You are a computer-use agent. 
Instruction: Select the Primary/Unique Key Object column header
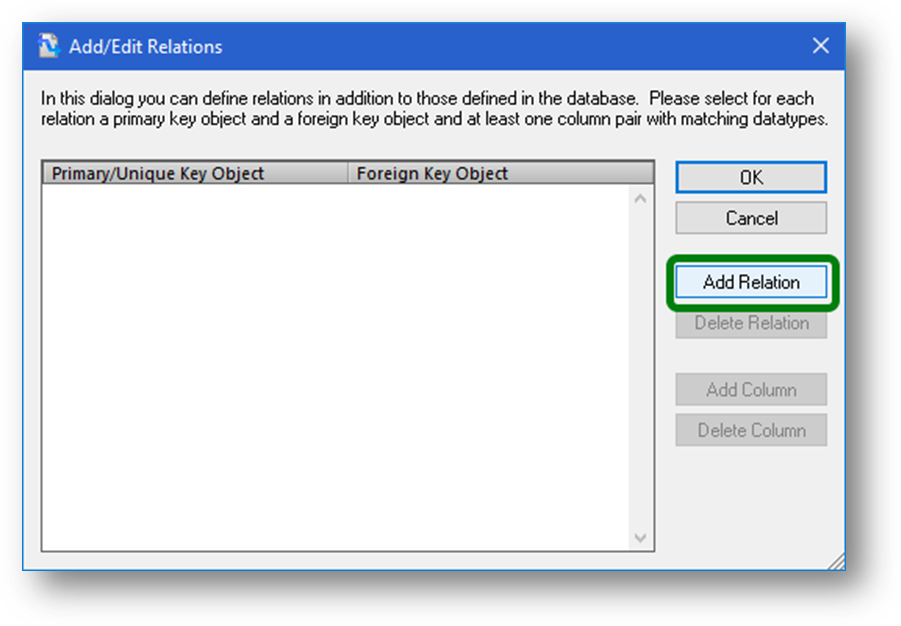pos(195,173)
